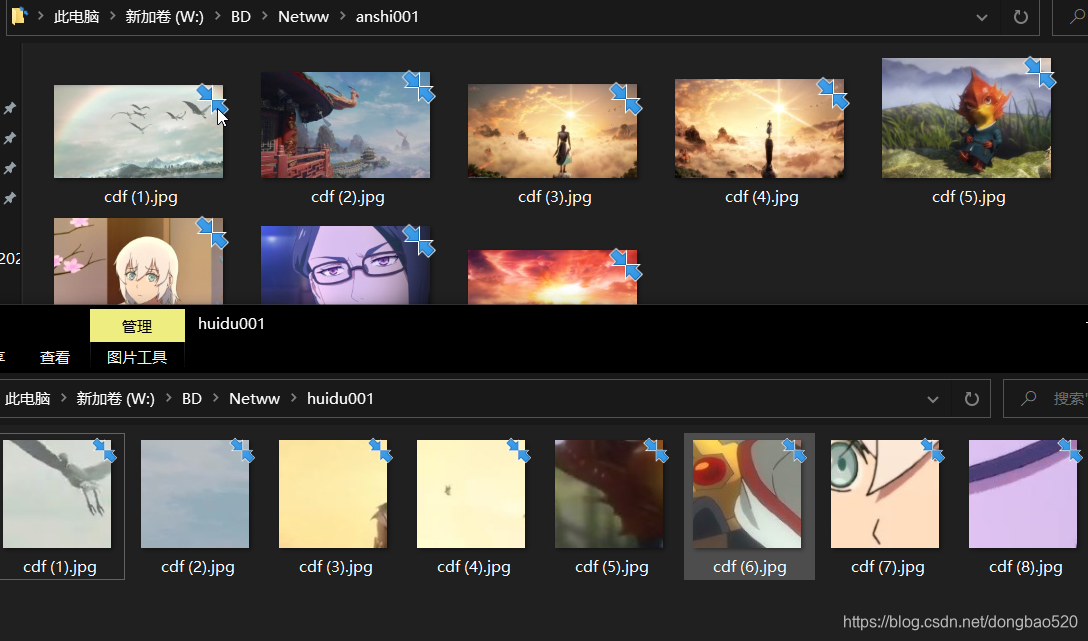Select bird claw thumbnail cdf (1).jpg in huidu001
1088x641 pixels.
click(x=57, y=494)
